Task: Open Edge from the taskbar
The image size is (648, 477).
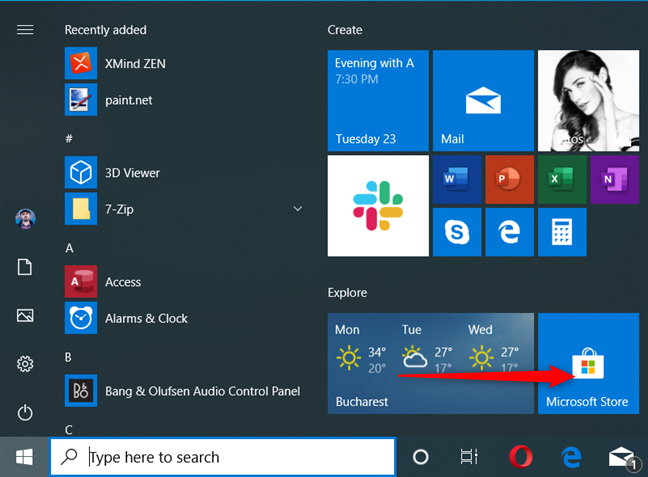Action: [571, 457]
